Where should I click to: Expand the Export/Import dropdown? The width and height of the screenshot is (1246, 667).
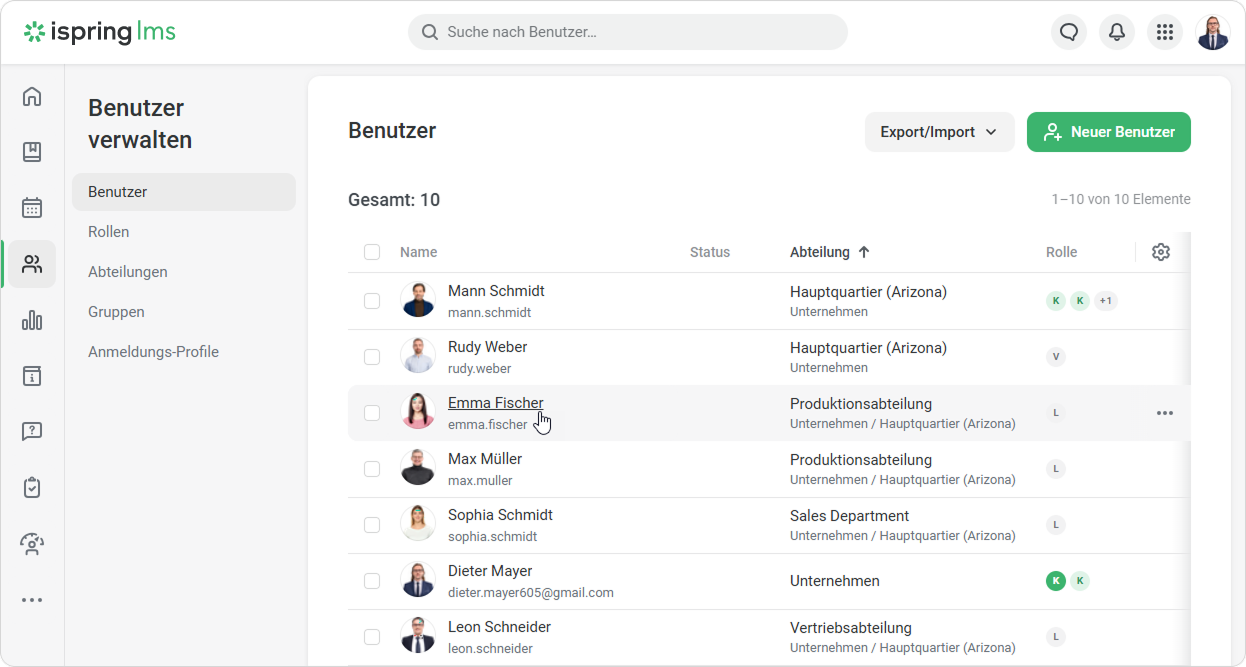tap(939, 132)
